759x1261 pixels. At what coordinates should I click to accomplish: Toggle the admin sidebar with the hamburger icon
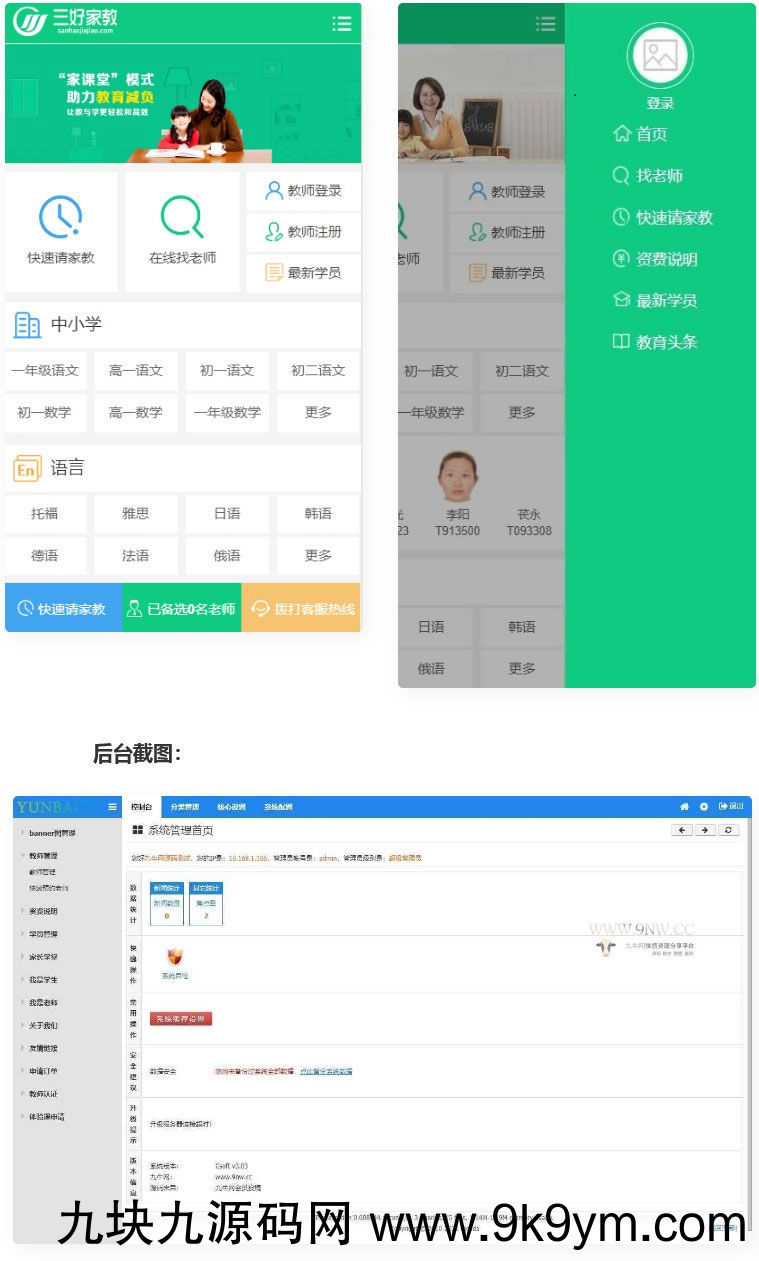pyautogui.click(x=112, y=807)
